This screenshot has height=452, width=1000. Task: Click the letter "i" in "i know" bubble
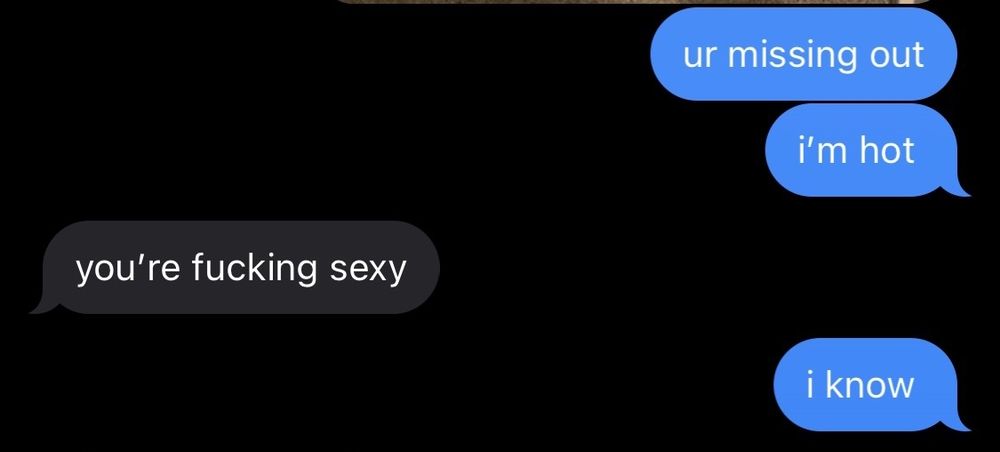811,385
